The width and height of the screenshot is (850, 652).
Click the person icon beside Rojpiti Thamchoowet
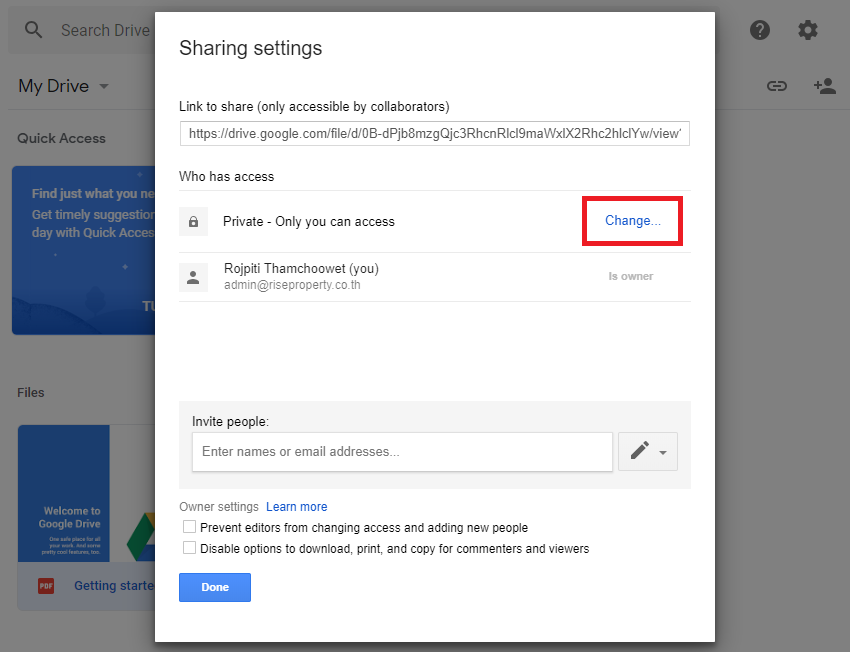click(x=193, y=277)
